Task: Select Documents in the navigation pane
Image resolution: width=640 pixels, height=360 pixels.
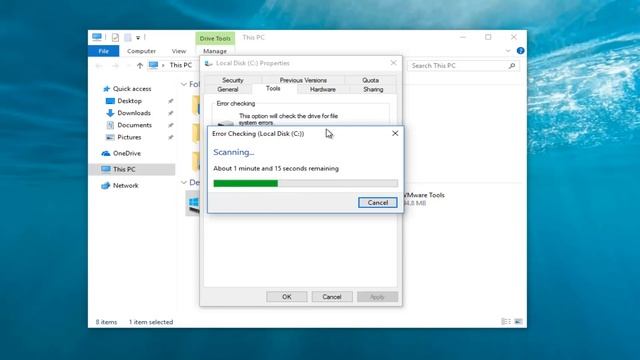Action: (x=134, y=125)
